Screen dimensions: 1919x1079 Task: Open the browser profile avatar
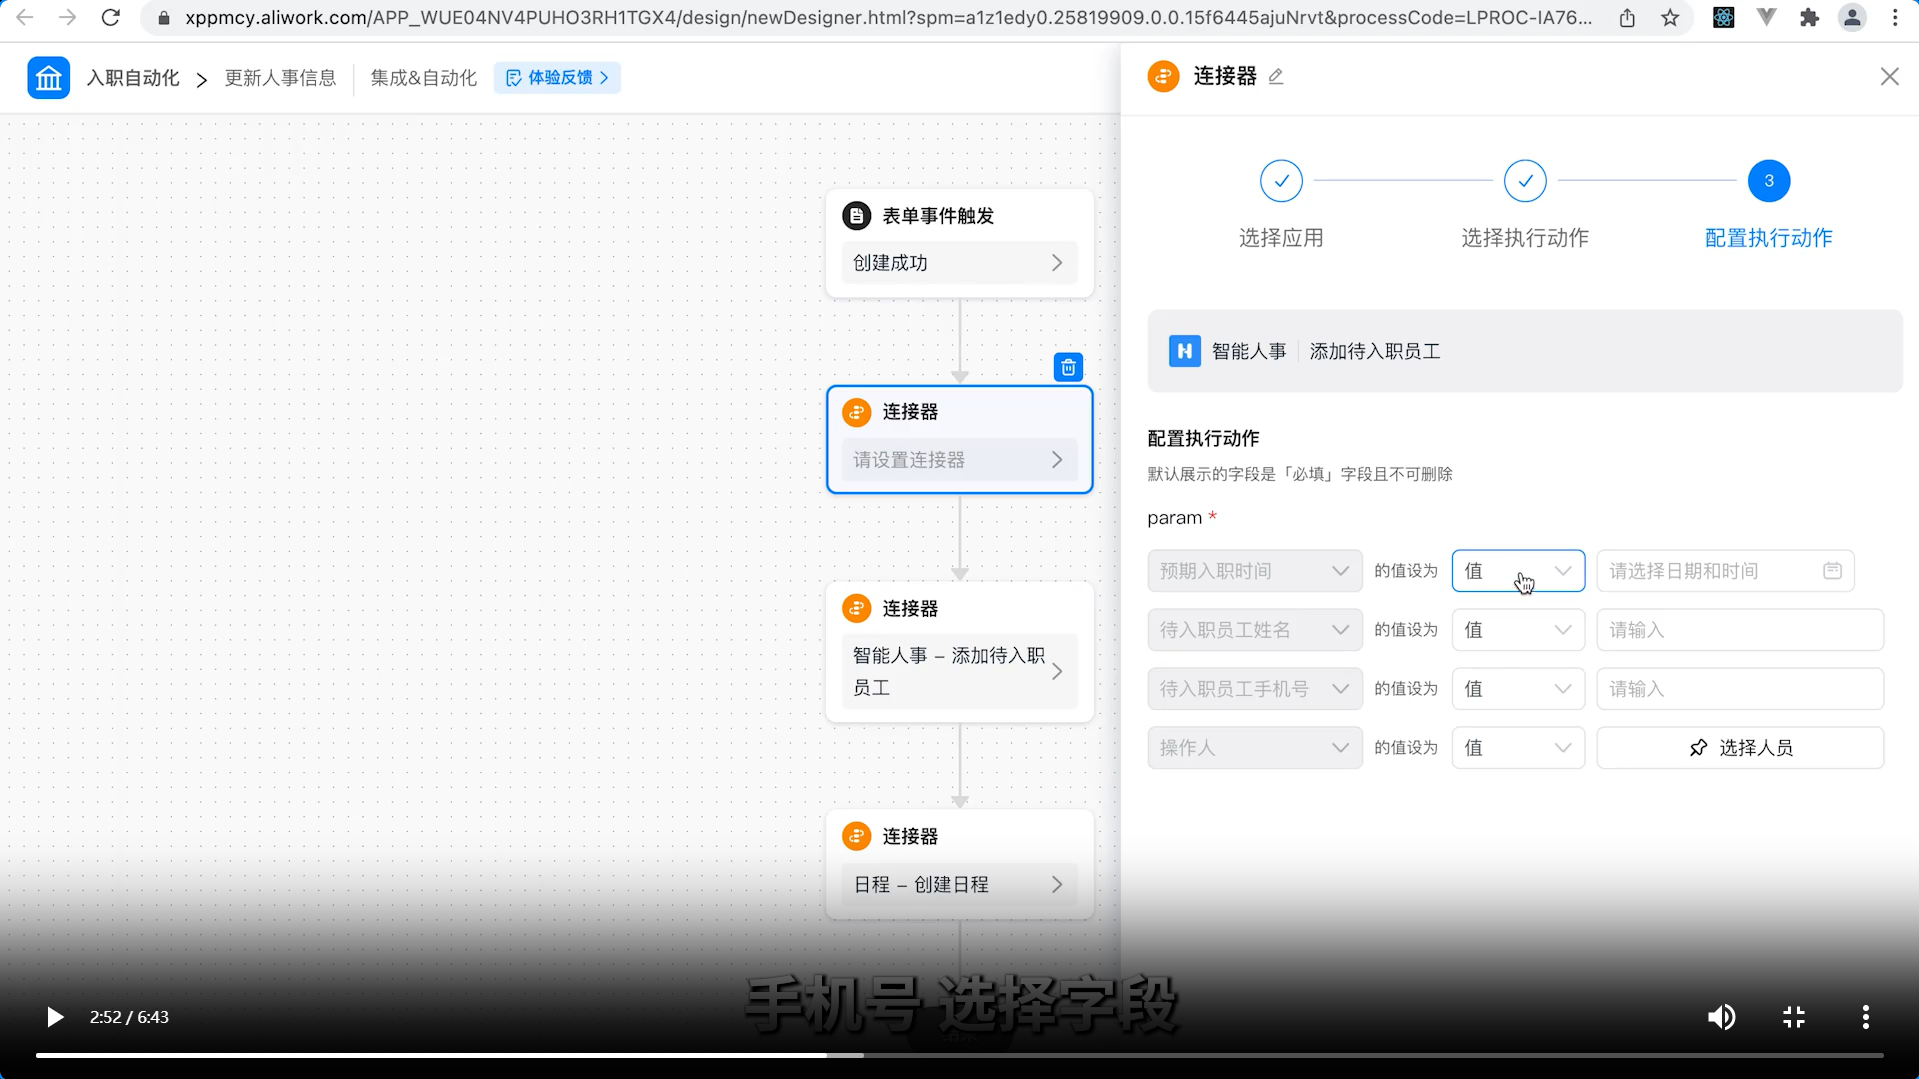click(x=1852, y=17)
